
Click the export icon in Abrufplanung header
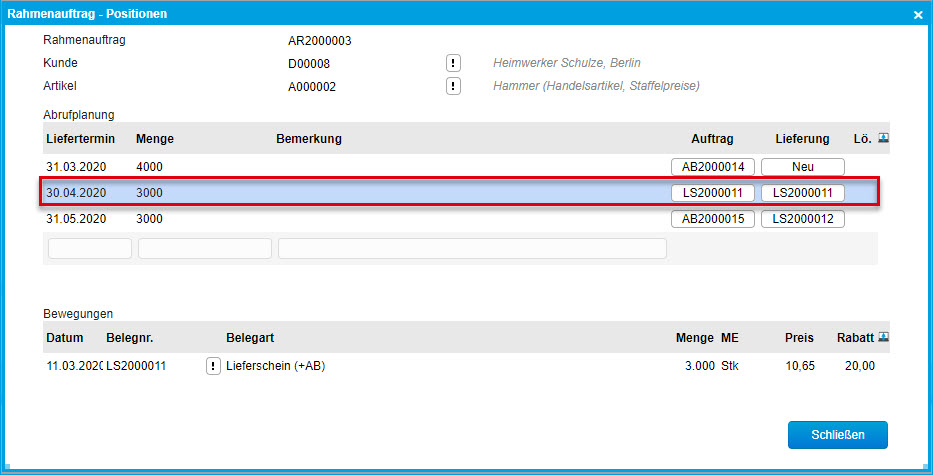[884, 138]
